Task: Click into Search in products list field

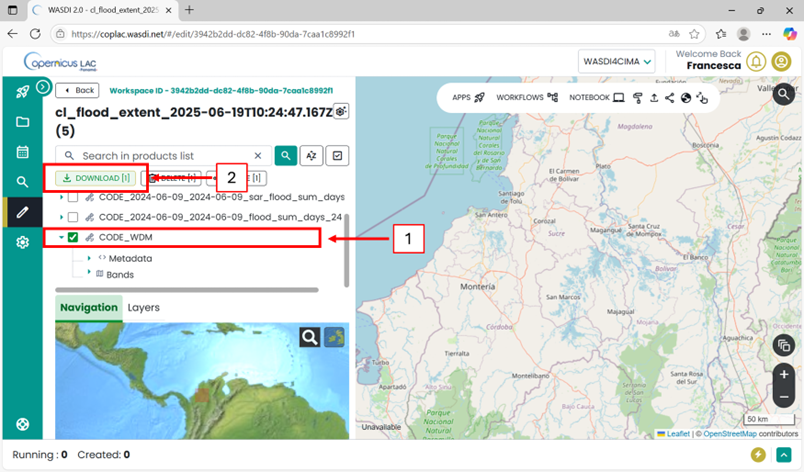Action: coord(162,156)
